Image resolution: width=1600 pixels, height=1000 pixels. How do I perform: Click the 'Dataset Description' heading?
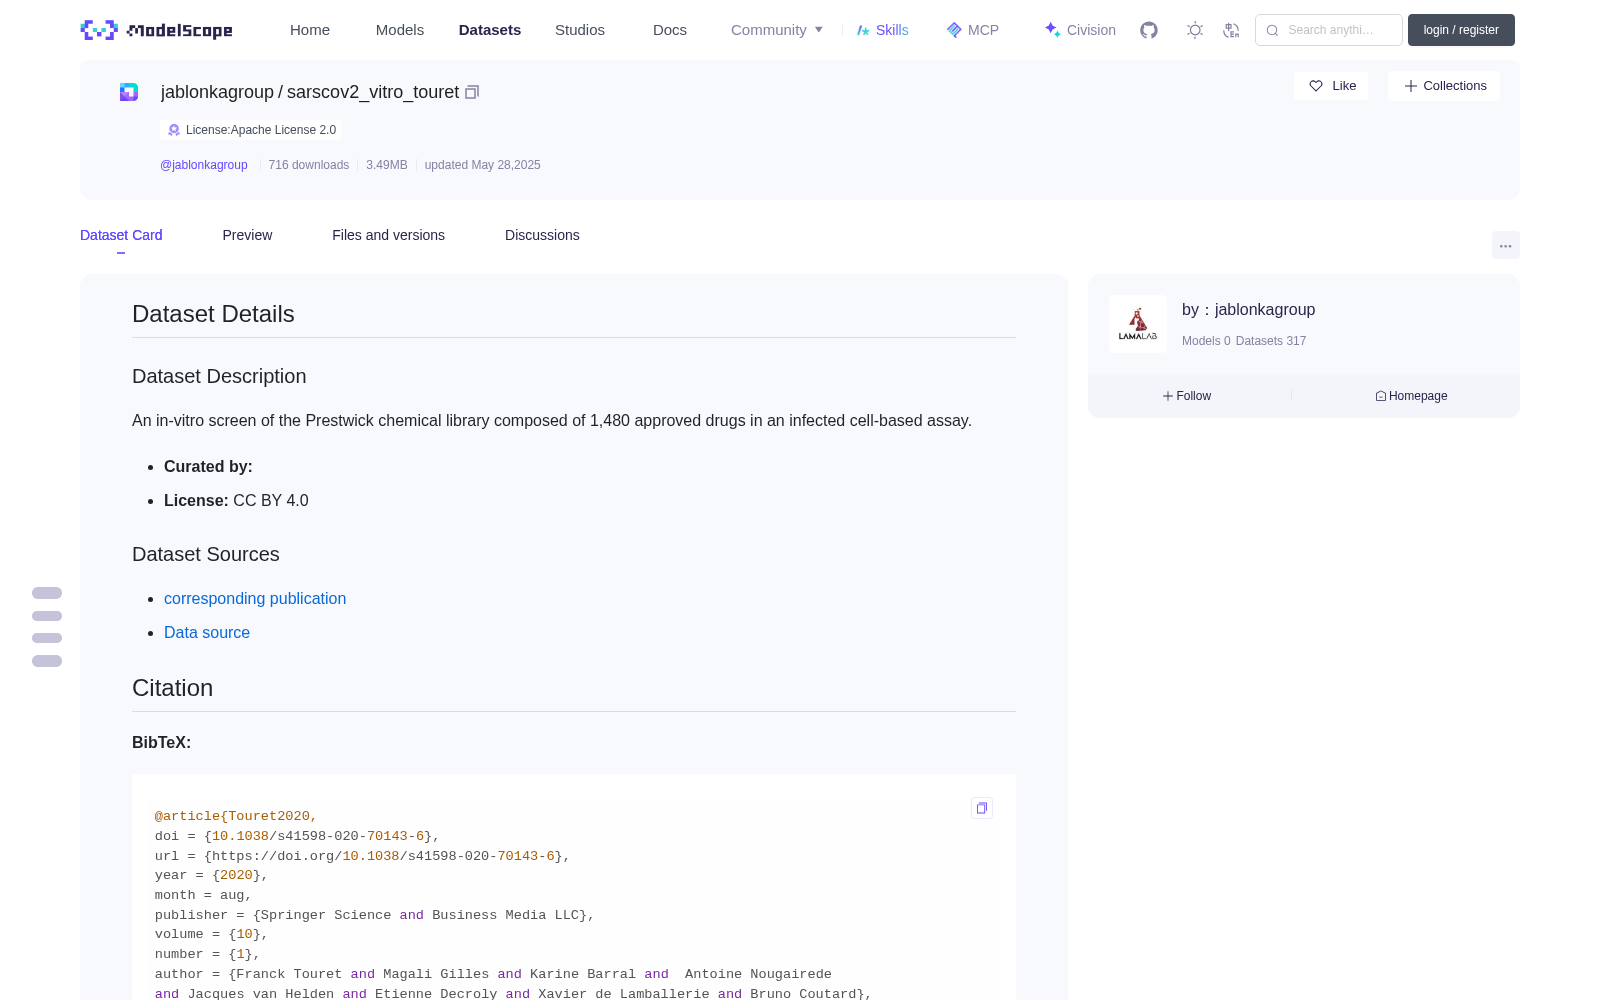[x=219, y=376]
